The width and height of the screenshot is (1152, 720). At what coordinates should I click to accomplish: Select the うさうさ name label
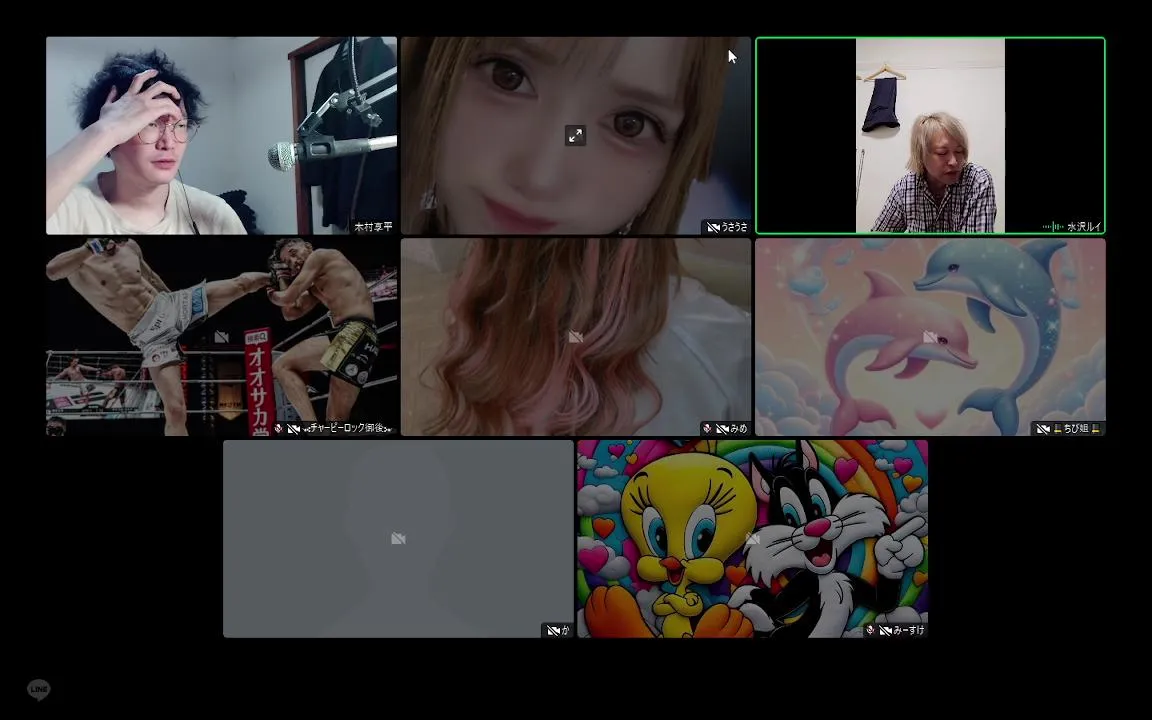coord(733,227)
